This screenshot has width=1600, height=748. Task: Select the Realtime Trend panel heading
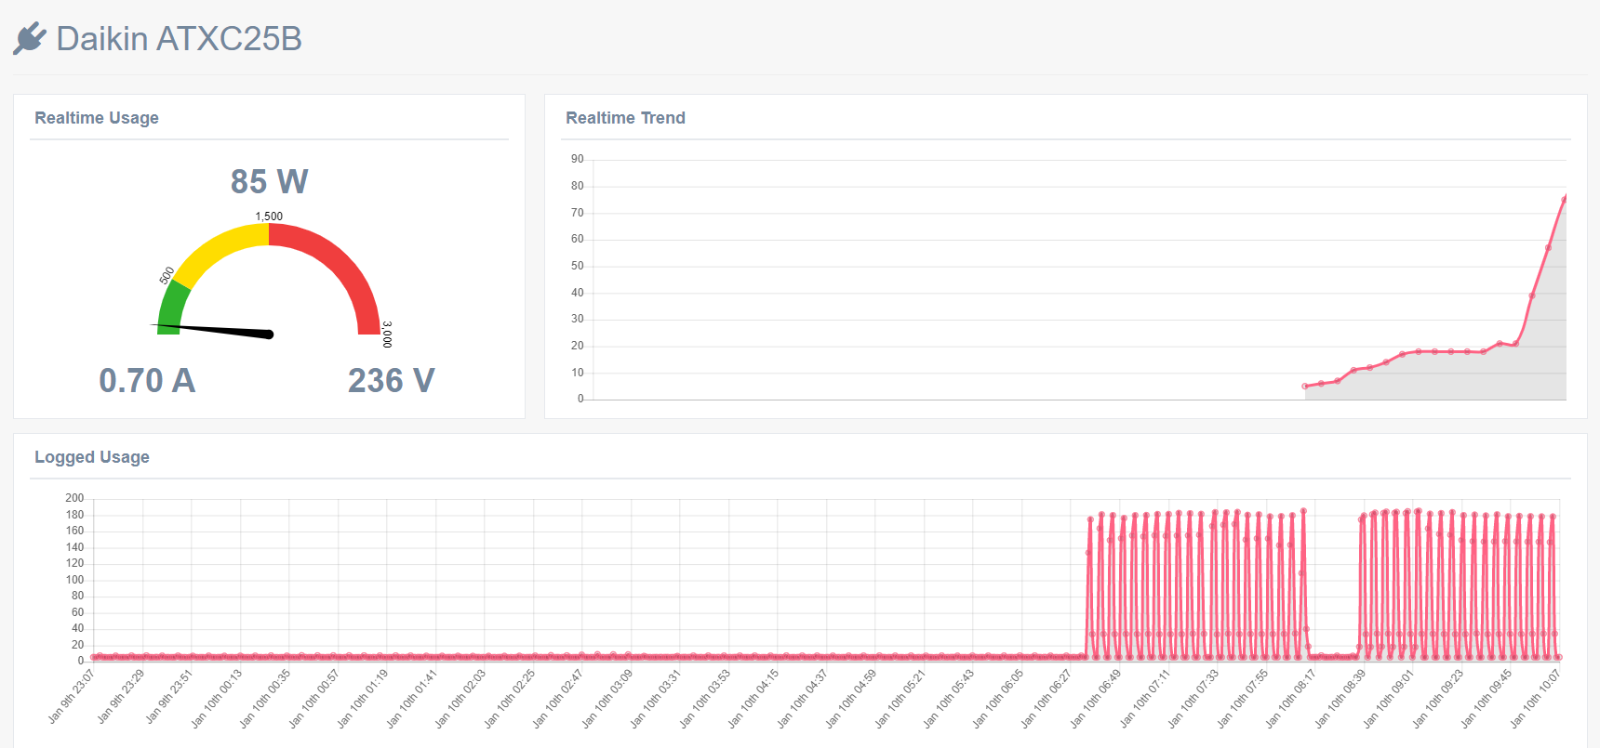(625, 118)
